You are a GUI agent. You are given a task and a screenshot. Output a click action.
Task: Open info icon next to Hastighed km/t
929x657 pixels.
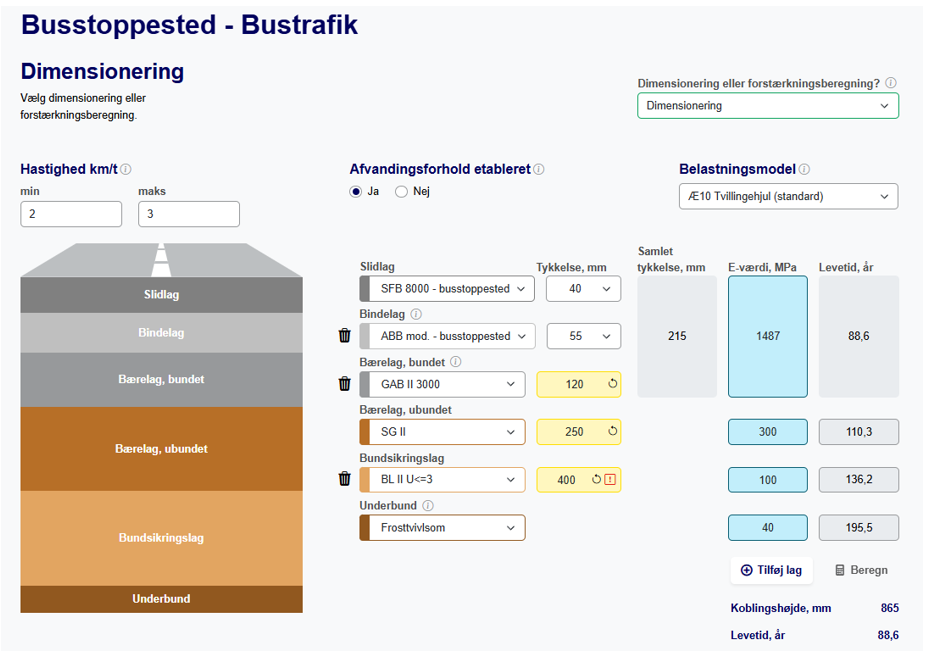(126, 170)
